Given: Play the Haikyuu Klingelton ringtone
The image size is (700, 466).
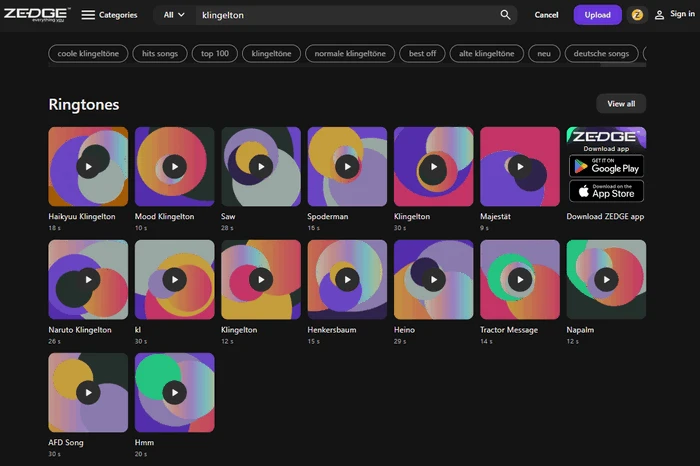Looking at the screenshot, I should [88, 166].
